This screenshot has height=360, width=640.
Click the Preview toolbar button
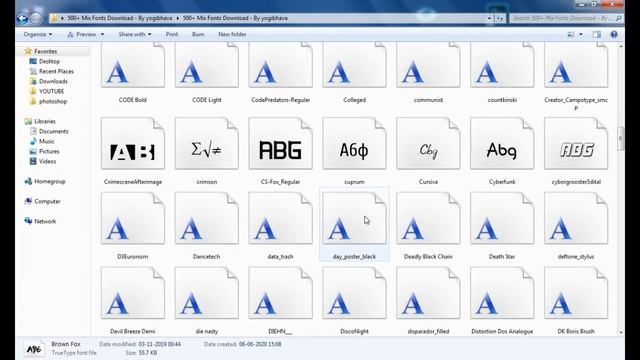(x=82, y=34)
